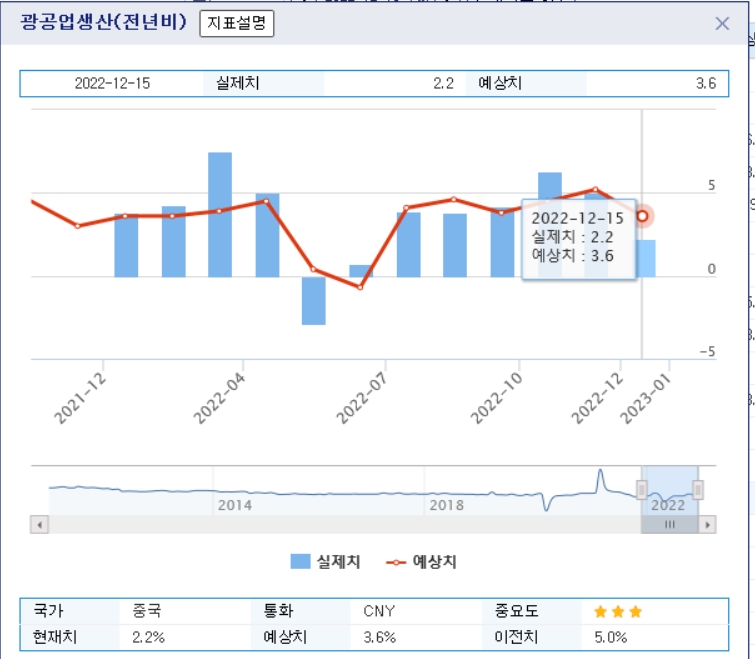Viewport: 755px width, 659px height.
Task: Toggle the 실제치 legend series
Action: [x=325, y=561]
